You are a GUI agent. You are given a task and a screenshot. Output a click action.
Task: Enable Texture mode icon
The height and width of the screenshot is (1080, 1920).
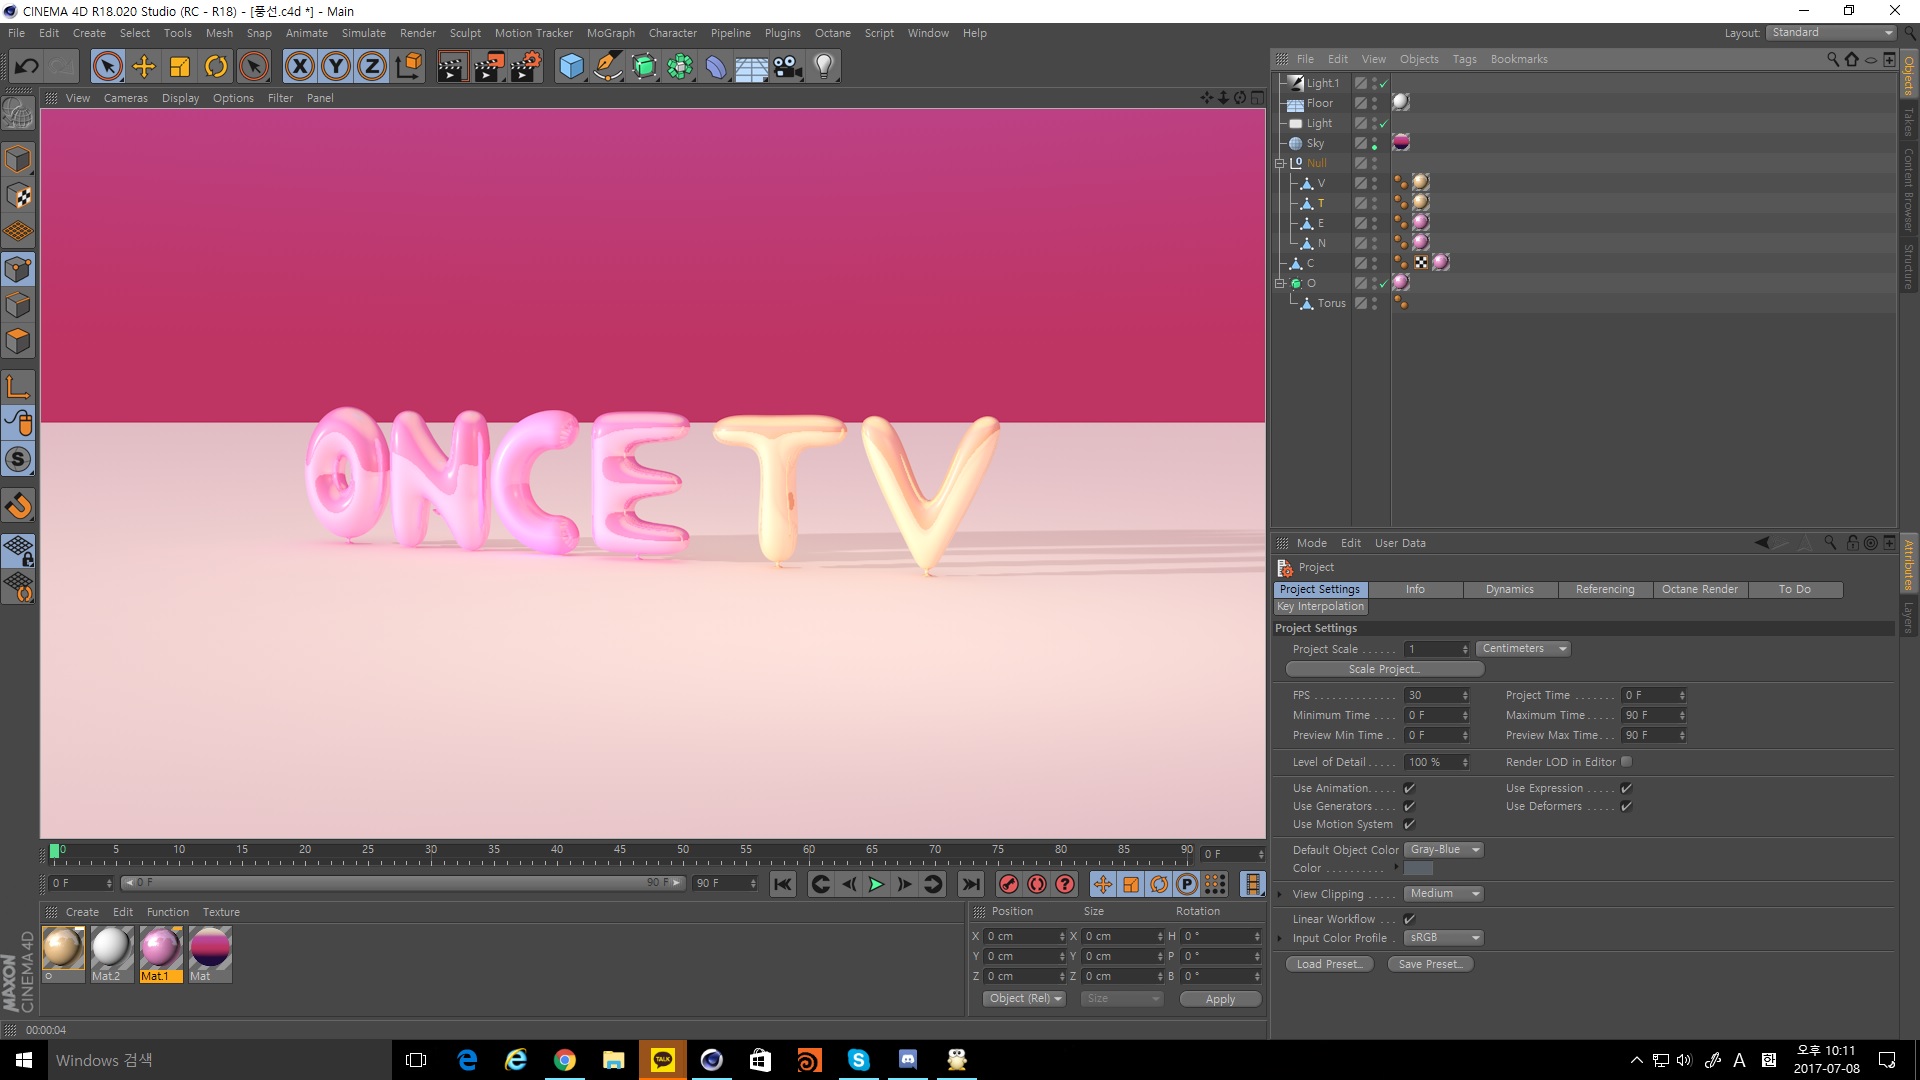[x=18, y=196]
